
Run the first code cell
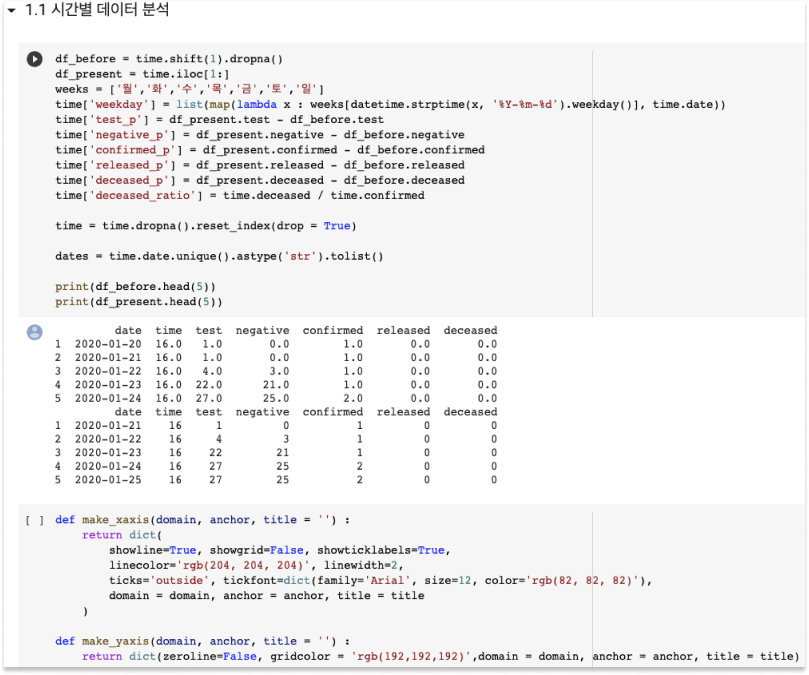(35, 59)
